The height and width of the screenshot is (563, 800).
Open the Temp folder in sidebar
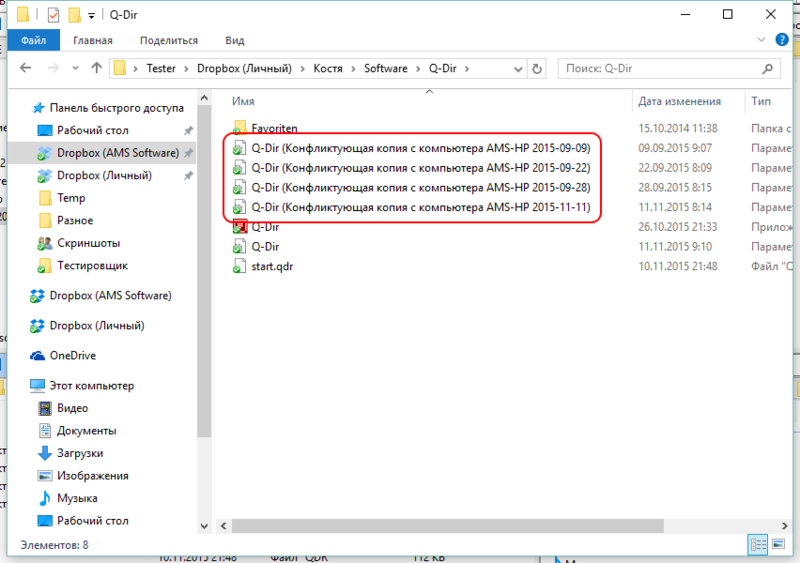71,198
